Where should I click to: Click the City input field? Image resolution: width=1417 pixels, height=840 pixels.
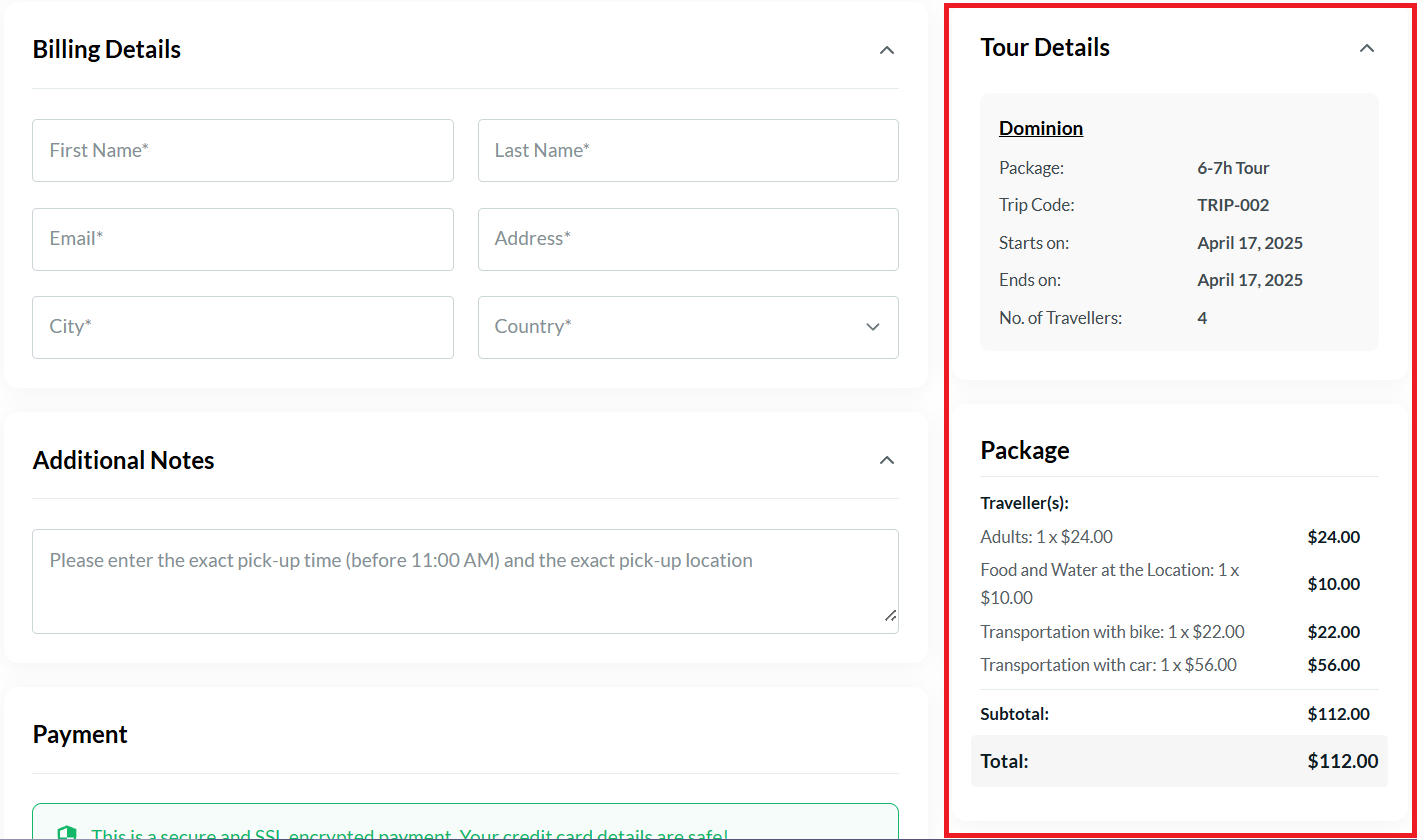[x=243, y=327]
